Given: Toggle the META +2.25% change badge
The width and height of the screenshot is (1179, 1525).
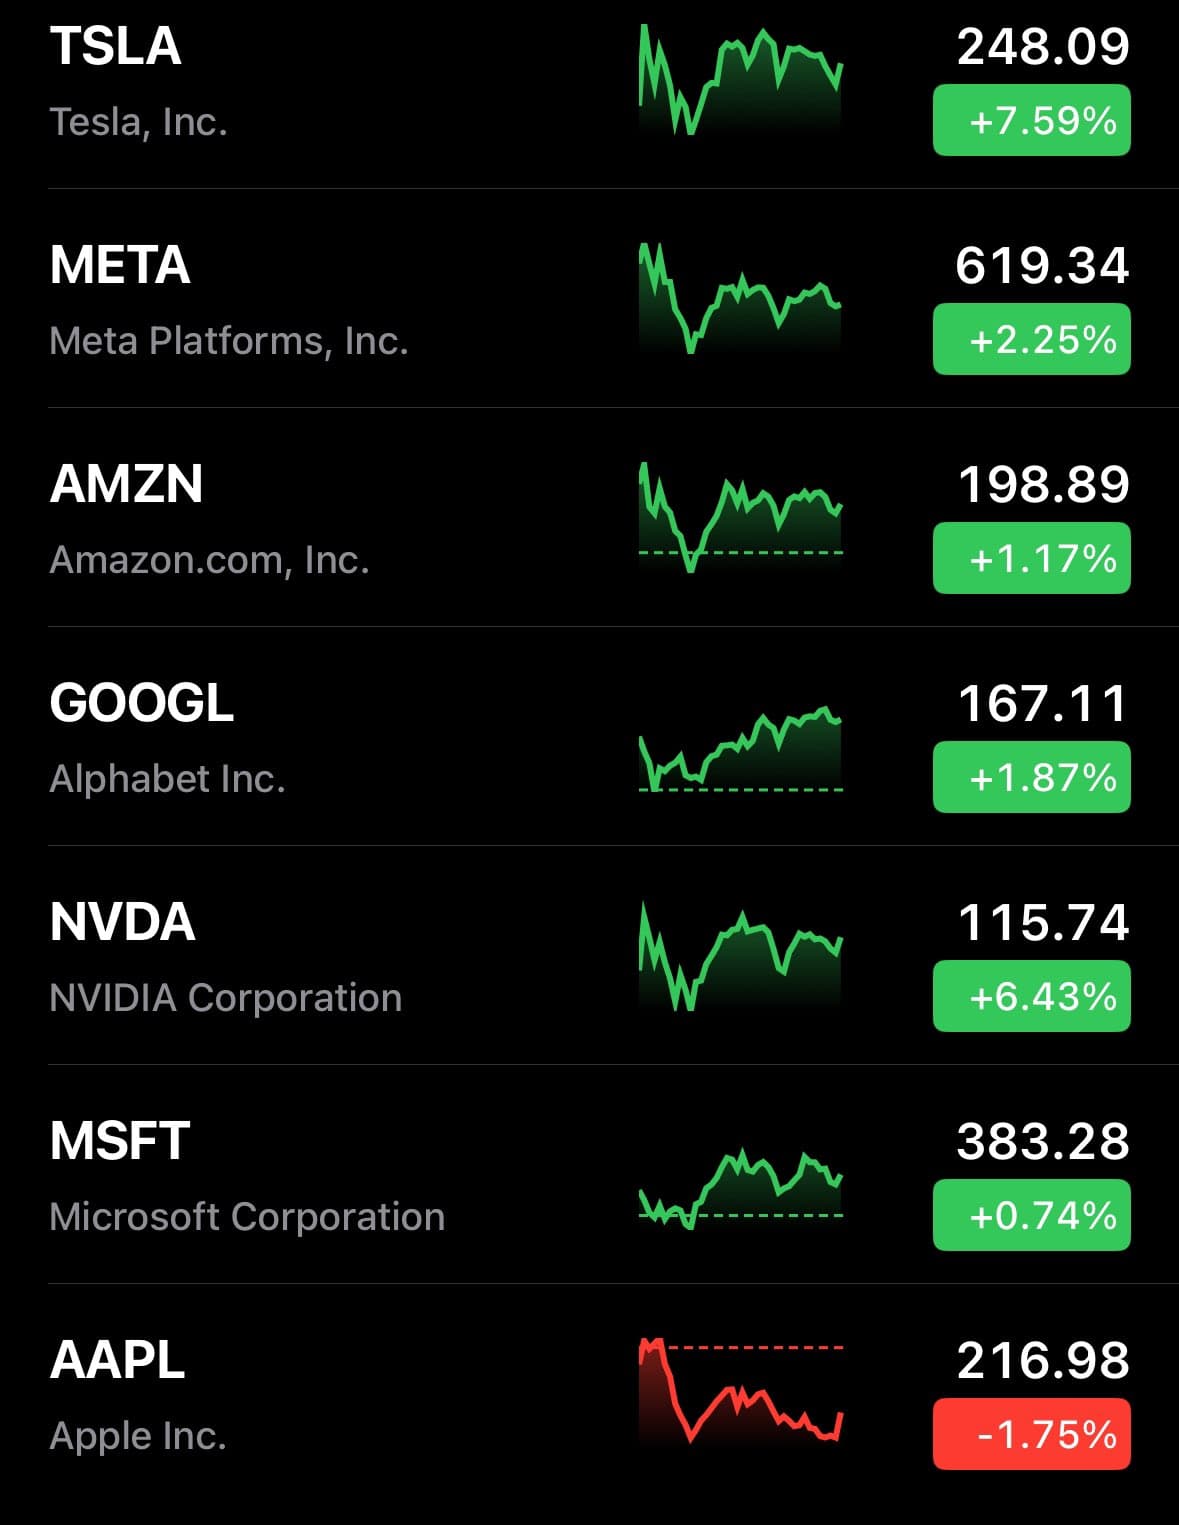Looking at the screenshot, I should 1031,340.
